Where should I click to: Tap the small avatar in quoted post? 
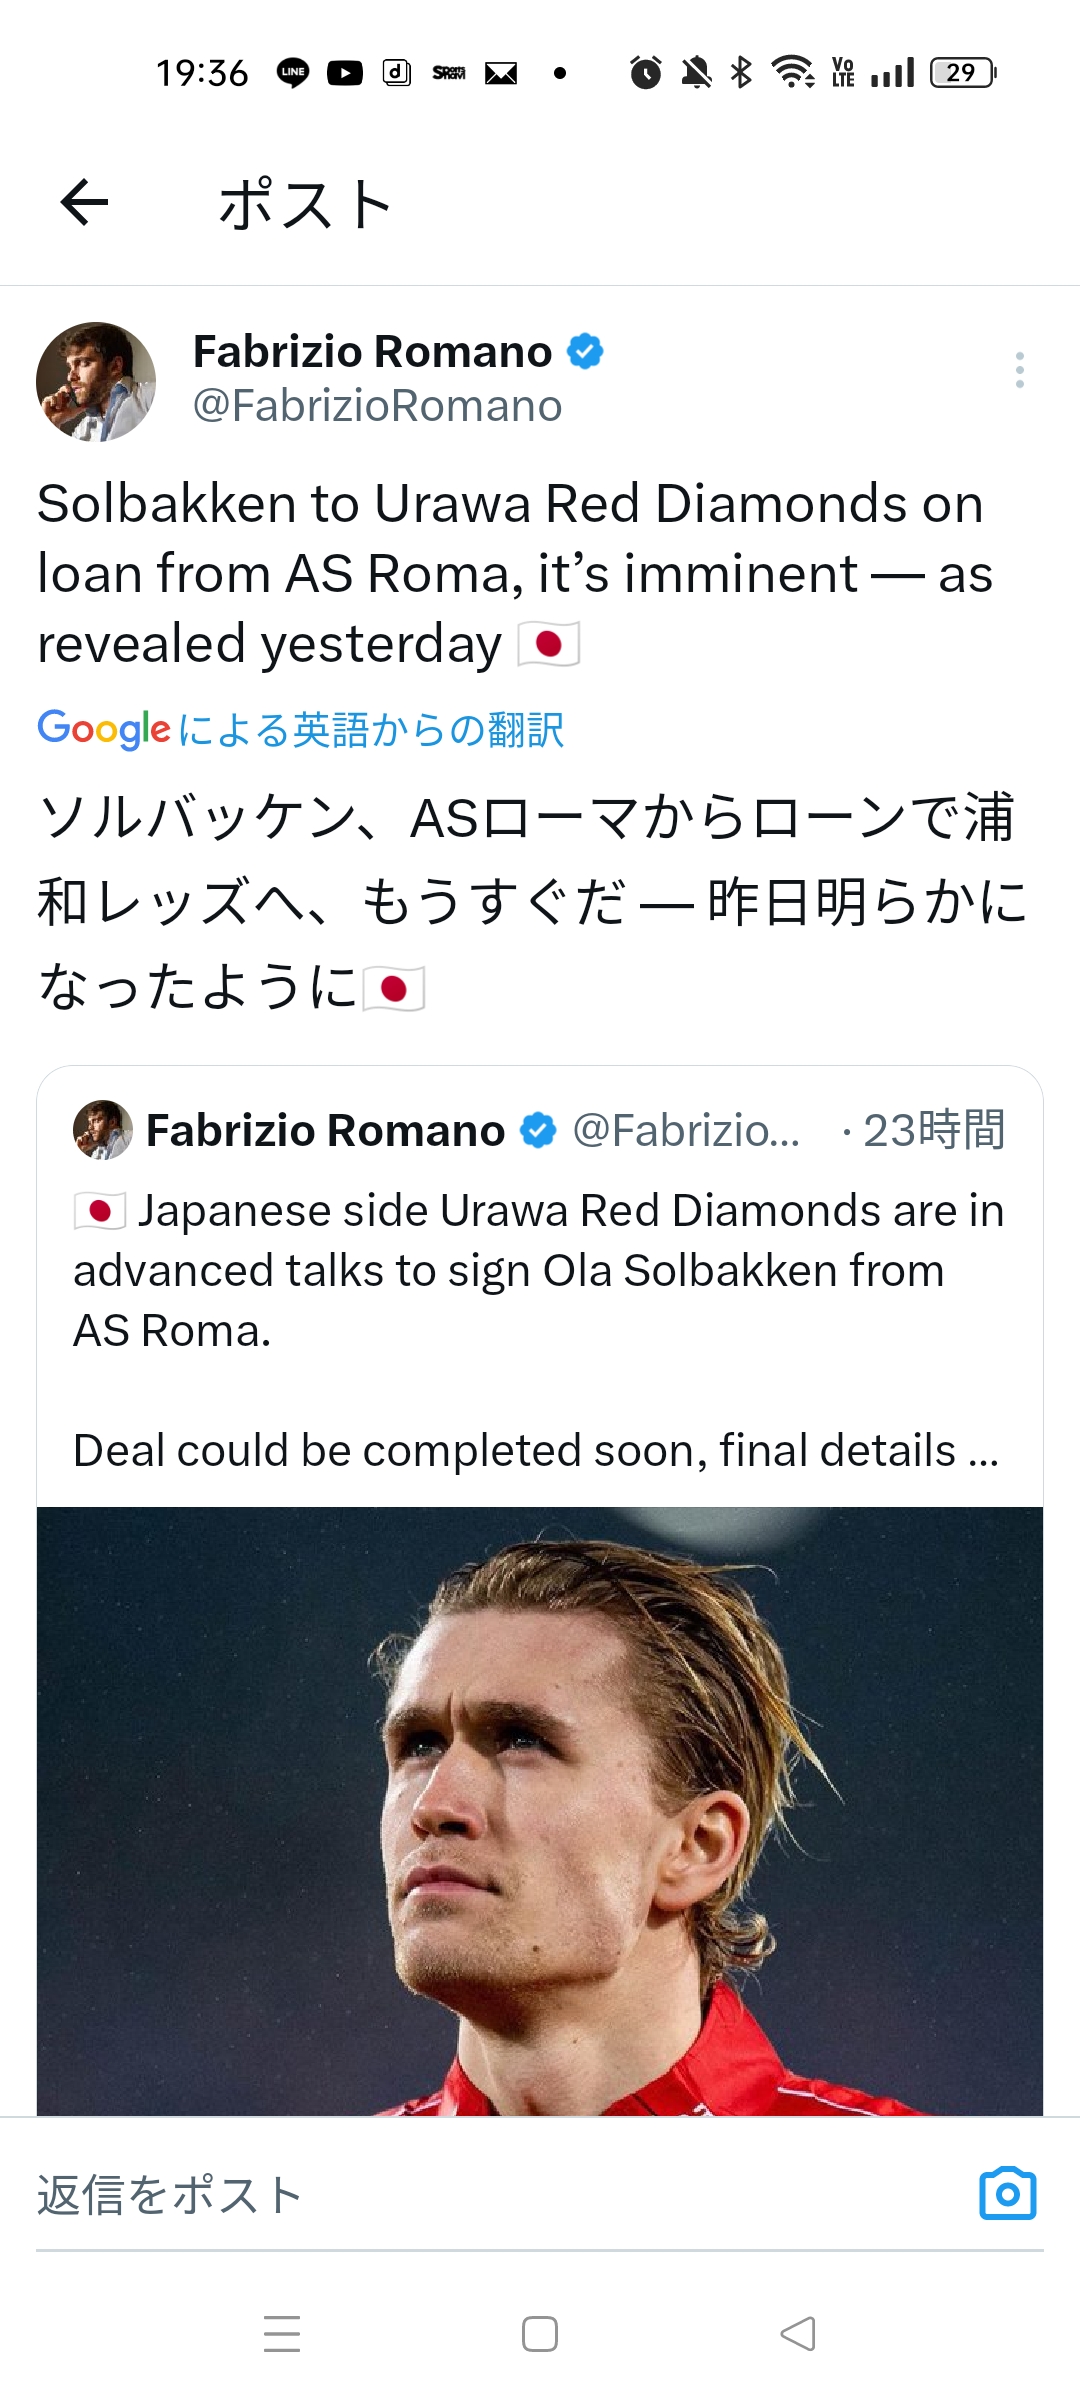coord(102,1130)
